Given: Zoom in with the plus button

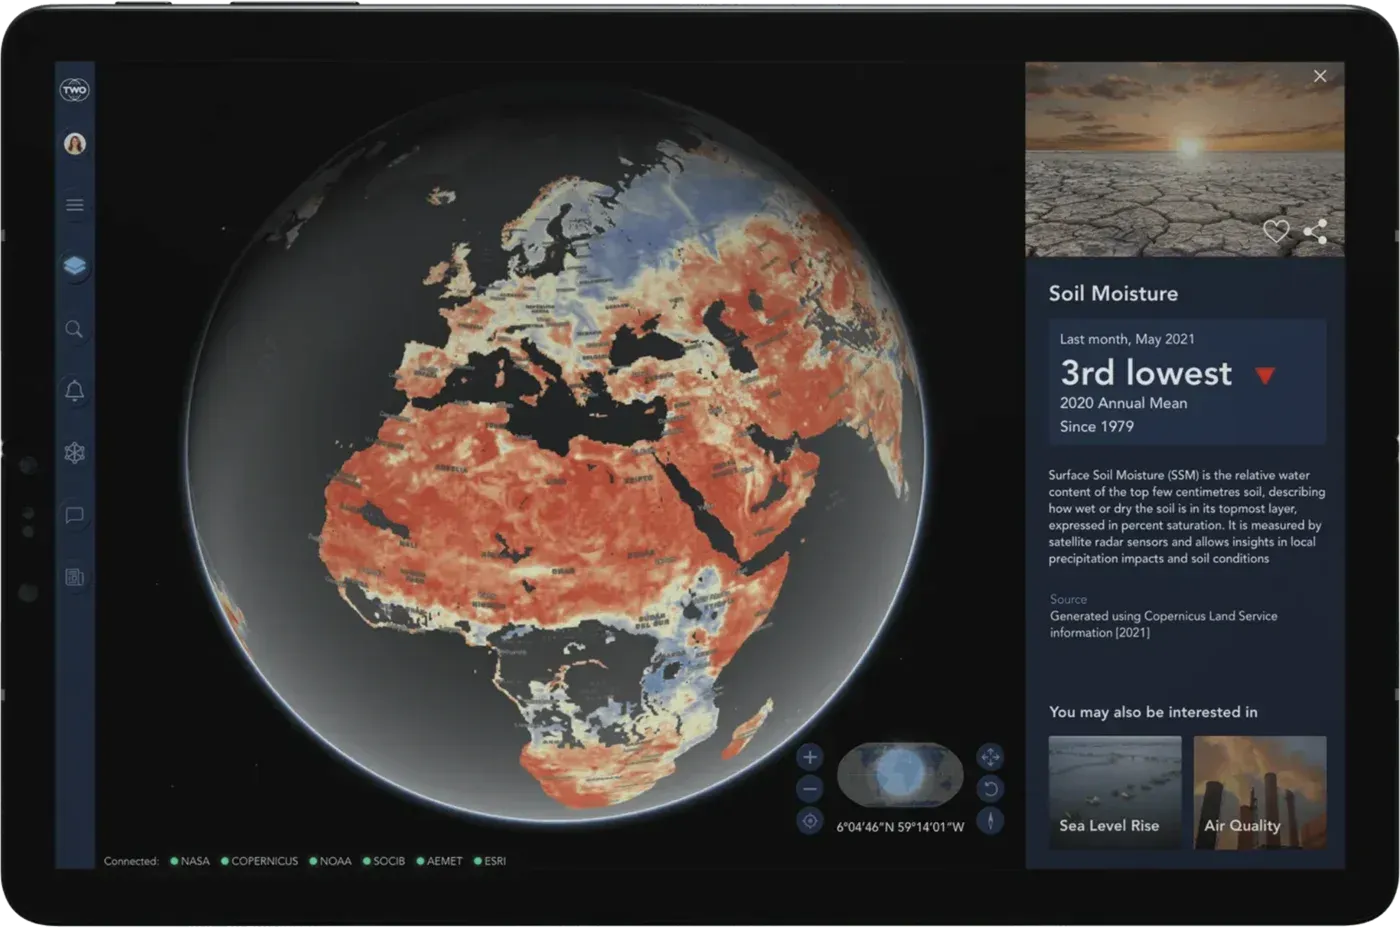Looking at the screenshot, I should 810,757.
